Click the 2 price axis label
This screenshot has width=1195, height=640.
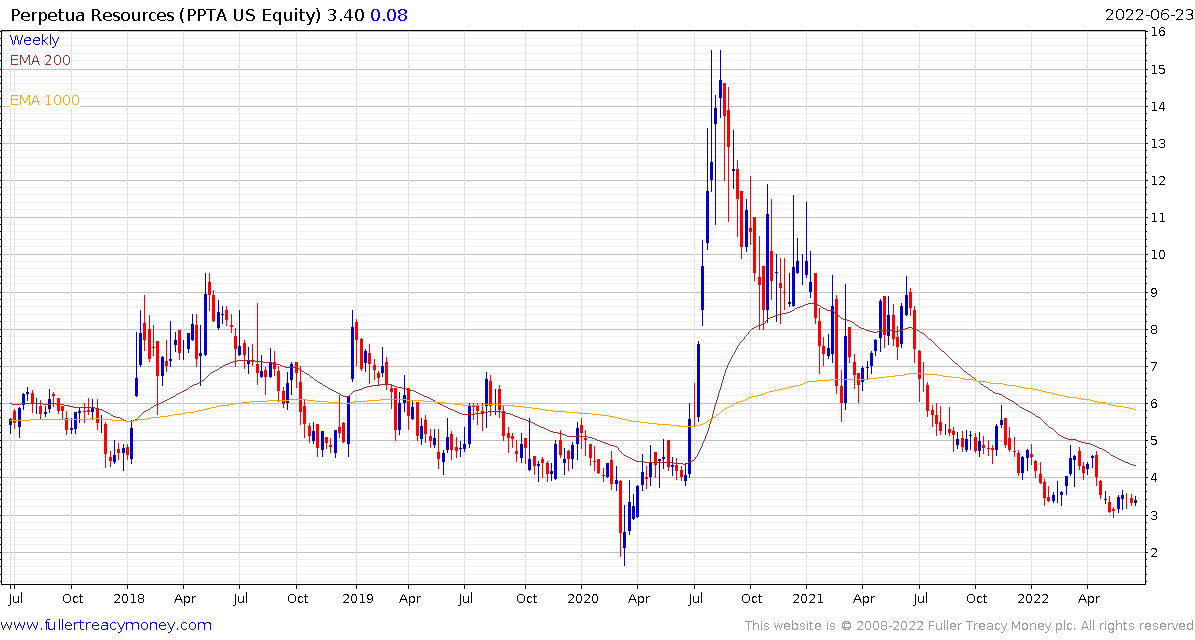[1155, 553]
